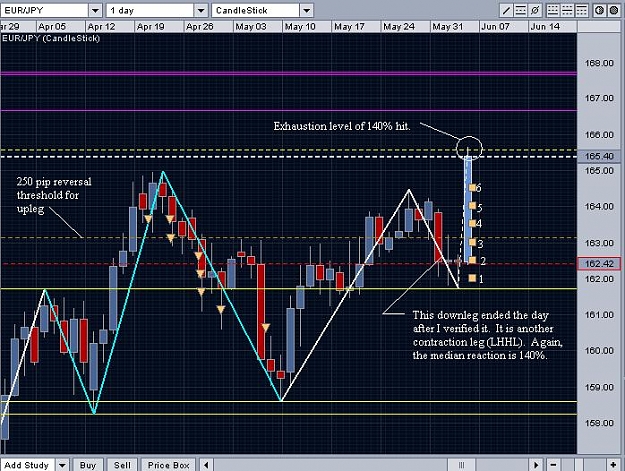Open the 1 day timeframe dropdown arrow
This screenshot has width=625, height=471.
(x=201, y=10)
